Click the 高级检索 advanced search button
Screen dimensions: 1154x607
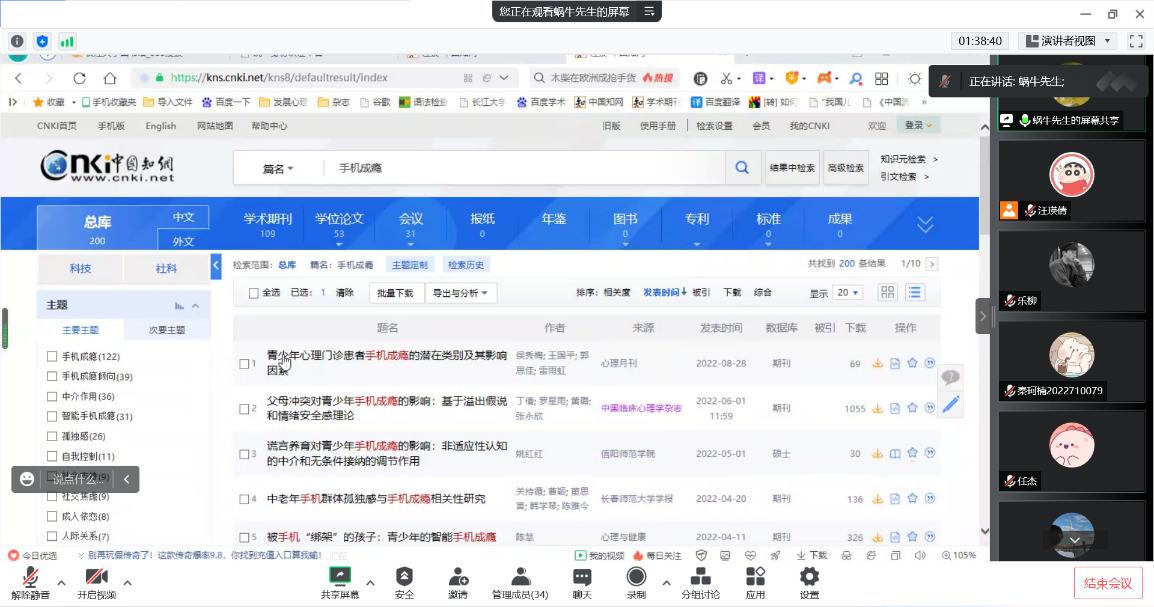coord(845,168)
